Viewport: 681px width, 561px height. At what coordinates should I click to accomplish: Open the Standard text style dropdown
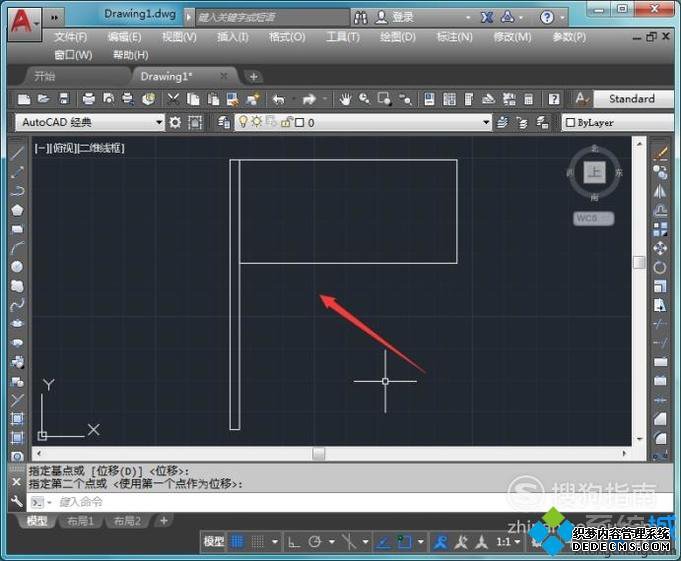(x=634, y=99)
